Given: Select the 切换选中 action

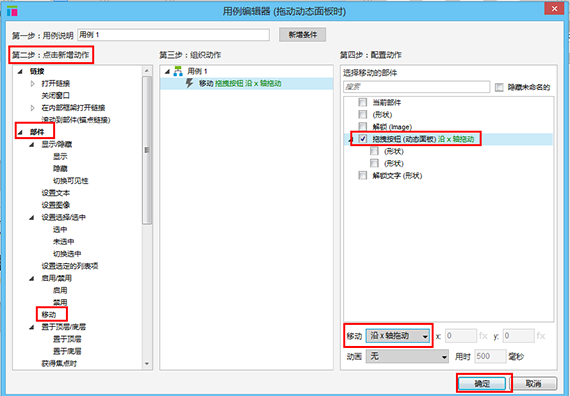Looking at the screenshot, I should pos(67,254).
